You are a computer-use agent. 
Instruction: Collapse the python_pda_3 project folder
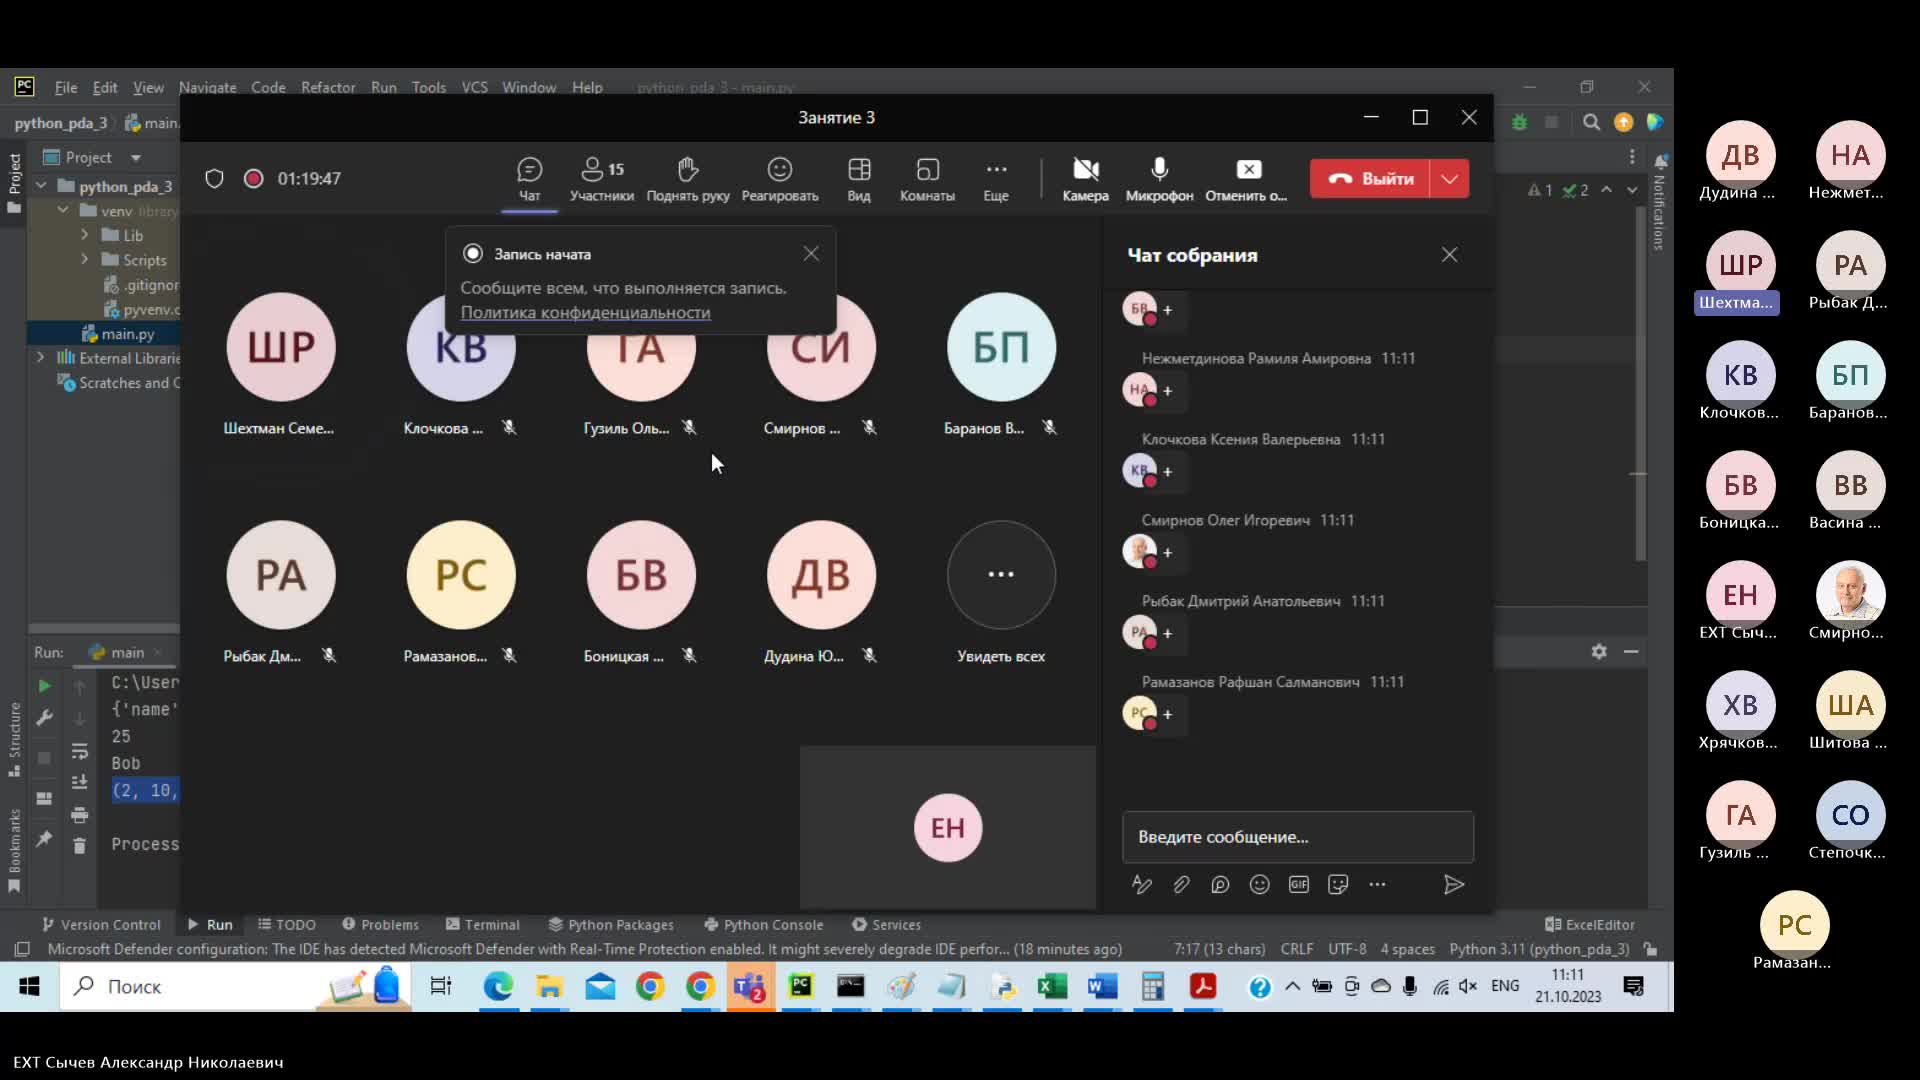41,186
